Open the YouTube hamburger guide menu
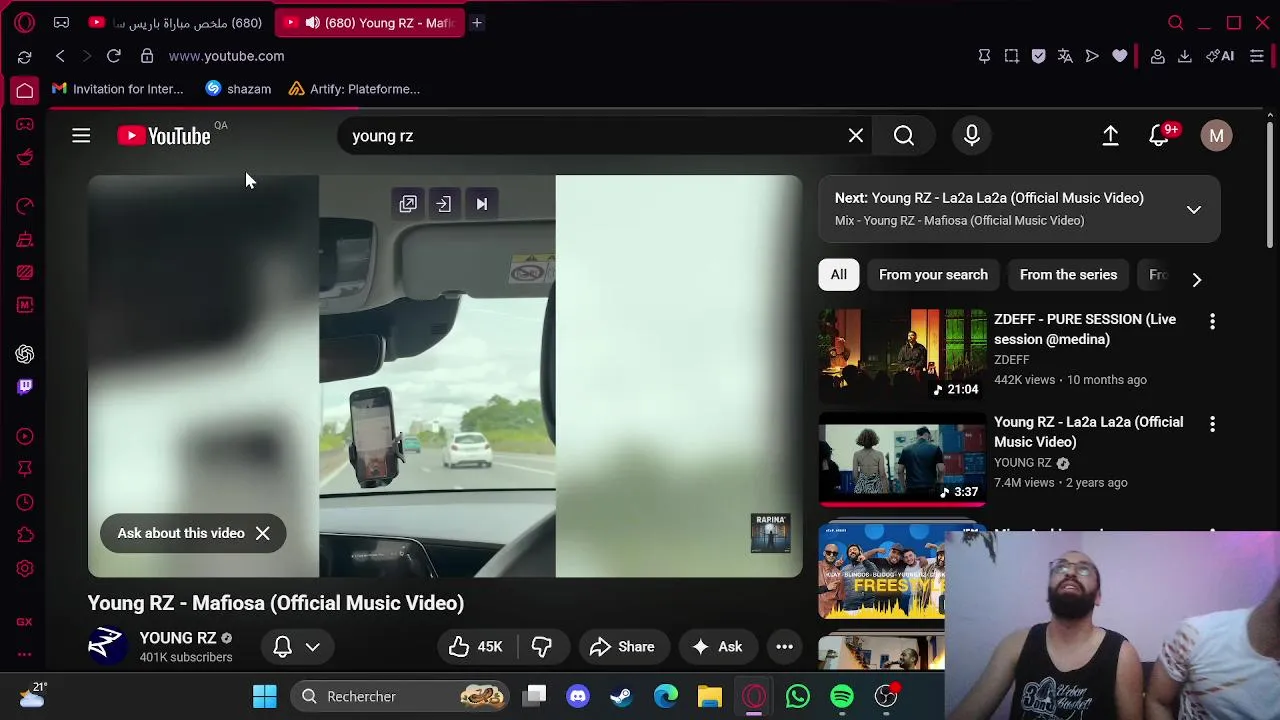1280x720 pixels. (x=81, y=136)
